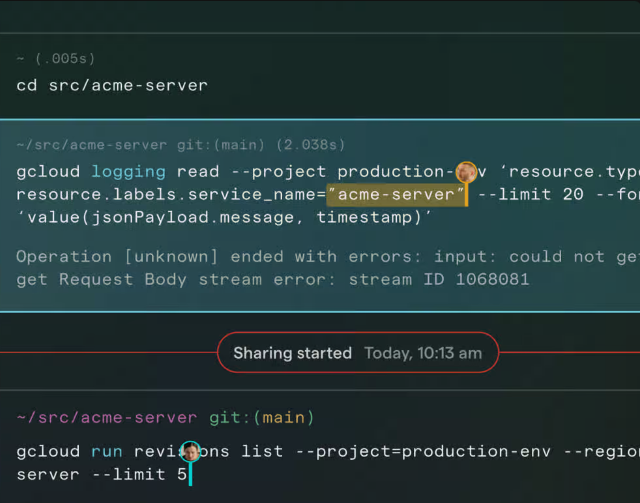Click the 'gcloud logging read' command line
640x503 pixels.
328,172
